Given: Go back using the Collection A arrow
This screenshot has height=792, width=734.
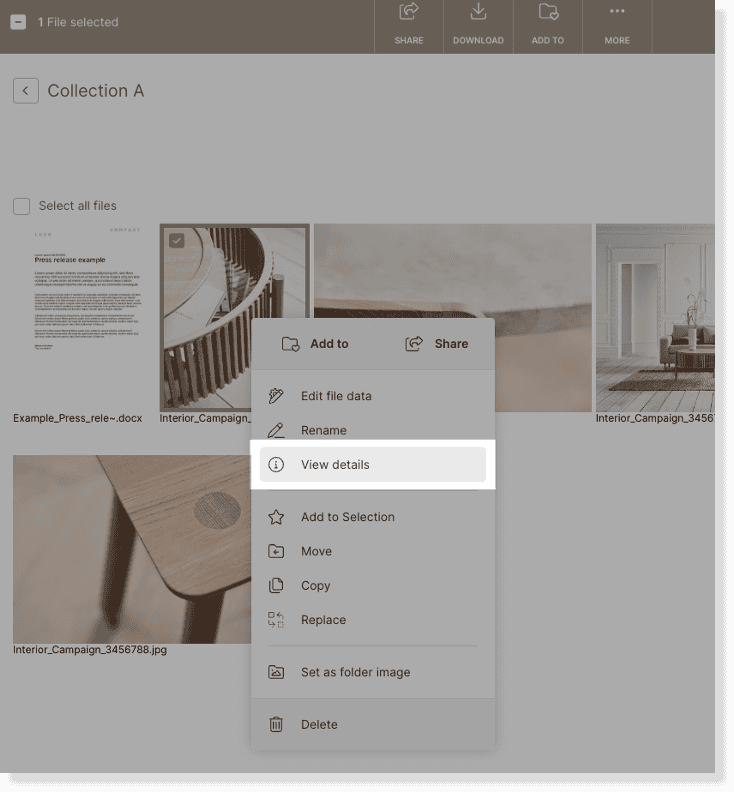Looking at the screenshot, I should click(26, 90).
